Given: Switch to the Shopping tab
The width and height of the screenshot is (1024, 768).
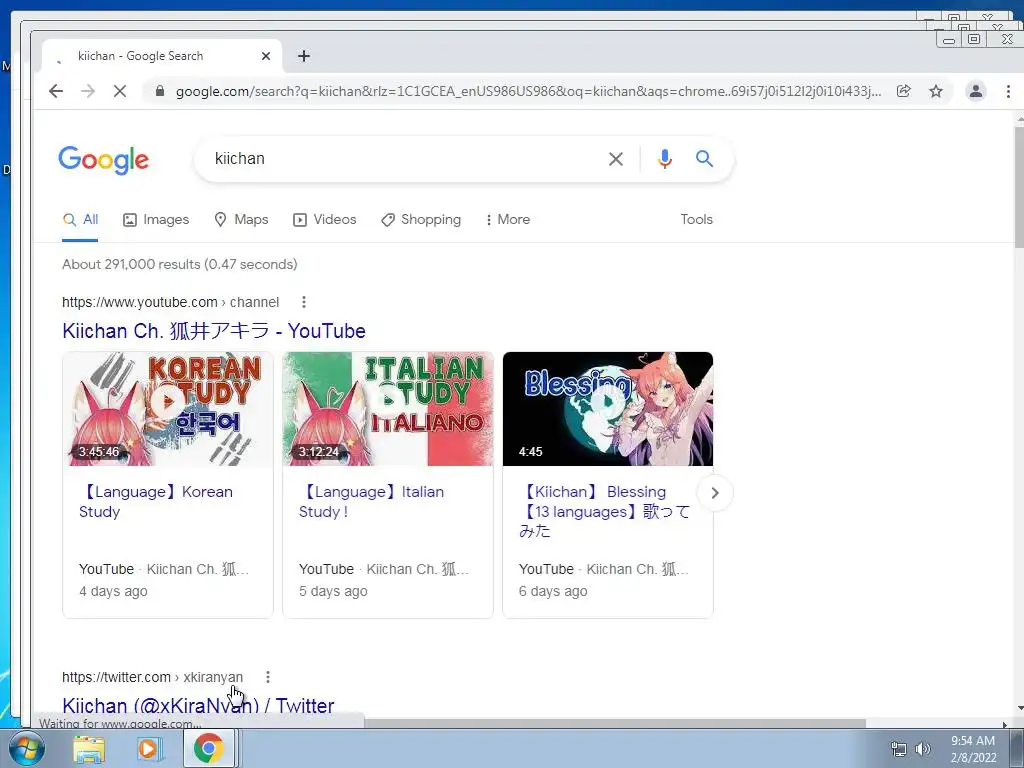Looking at the screenshot, I should click(x=421, y=219).
